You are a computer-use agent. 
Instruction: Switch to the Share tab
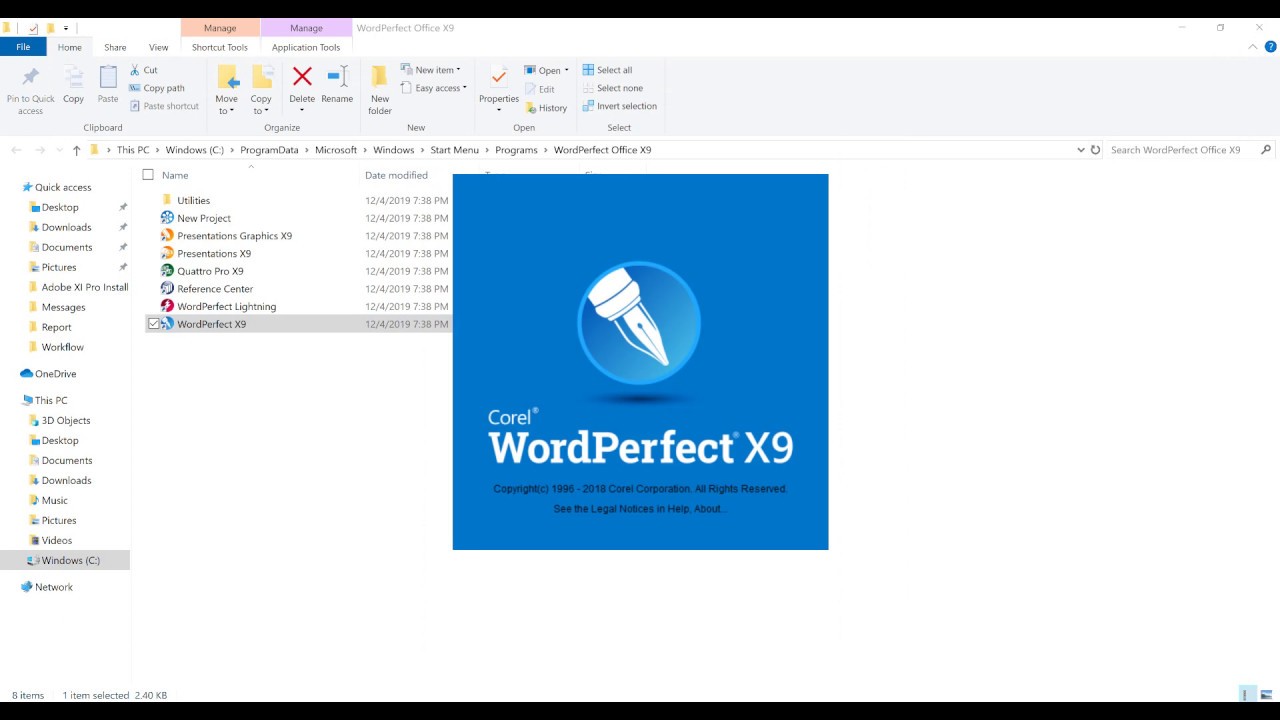pyautogui.click(x=115, y=47)
